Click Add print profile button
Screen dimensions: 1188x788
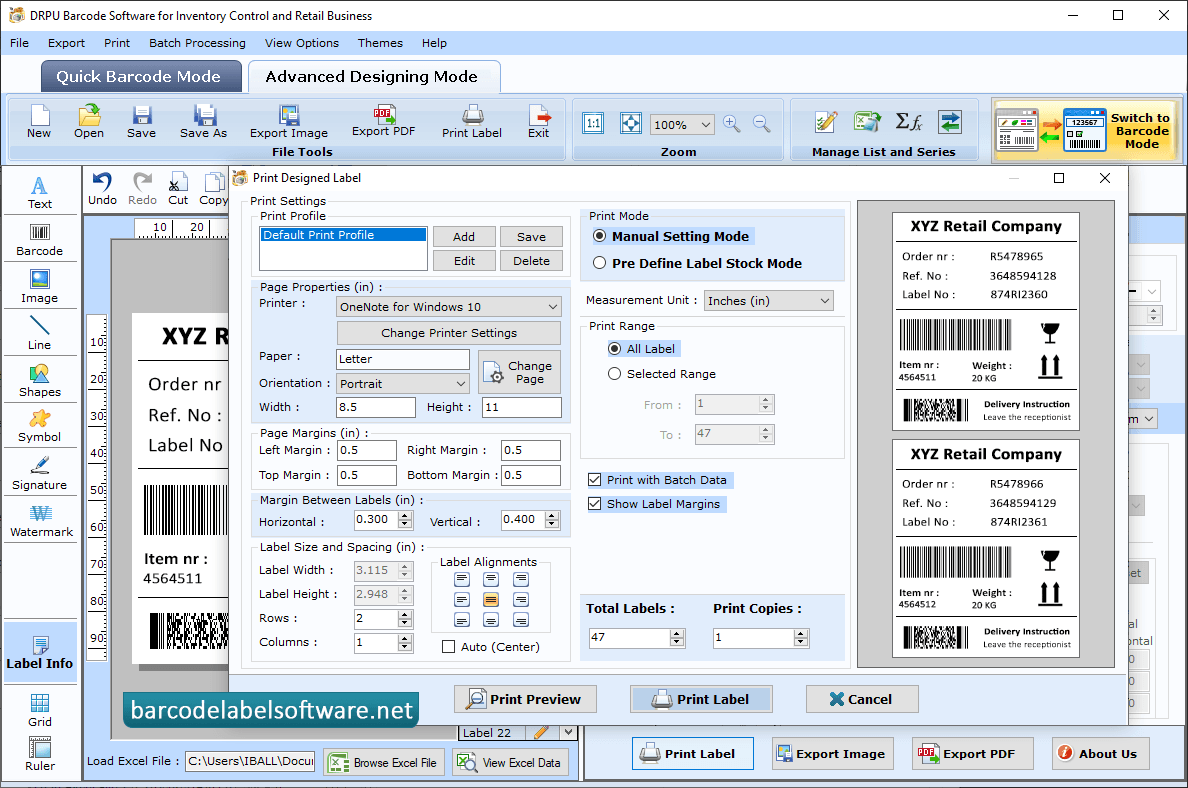pyautogui.click(x=464, y=236)
